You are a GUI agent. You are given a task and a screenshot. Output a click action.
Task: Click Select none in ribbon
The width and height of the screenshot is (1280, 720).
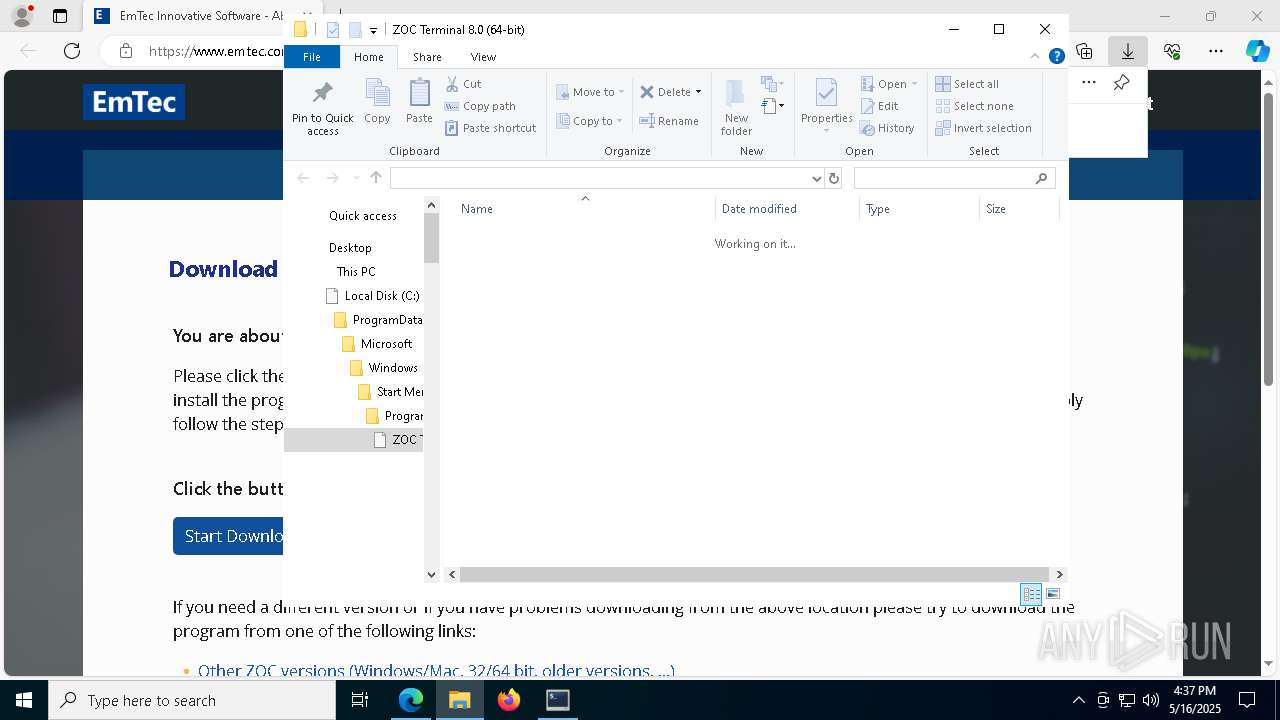(x=974, y=106)
